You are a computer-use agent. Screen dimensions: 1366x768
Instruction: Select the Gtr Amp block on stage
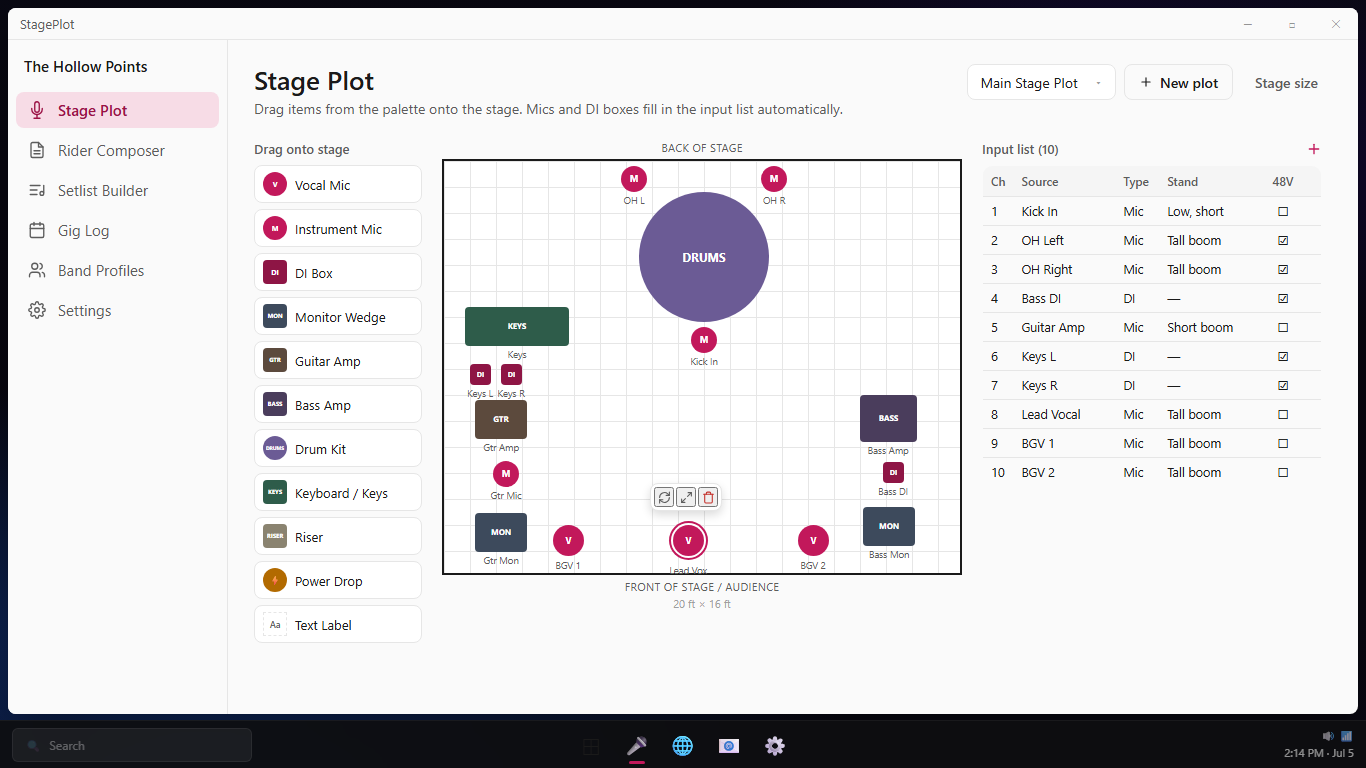coord(501,420)
